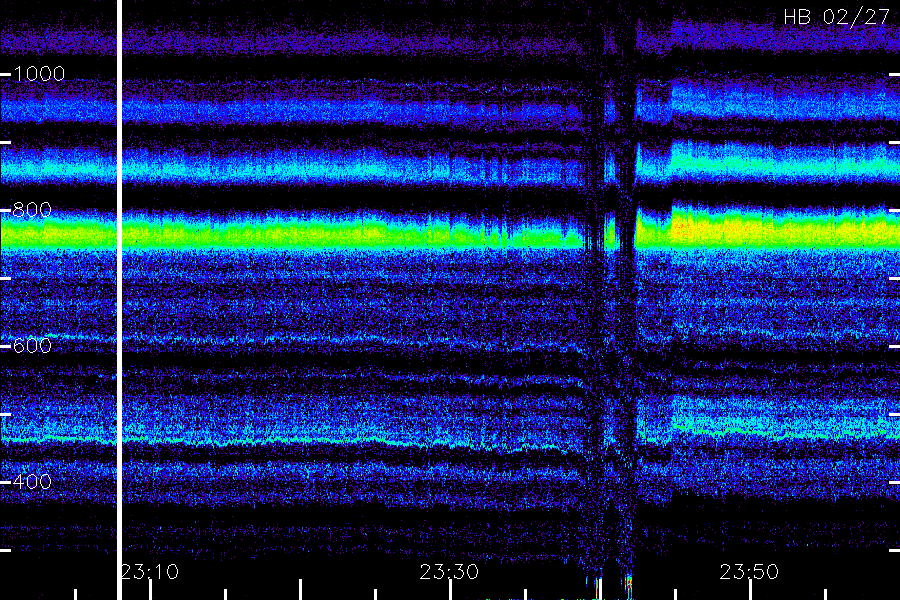Click the 1000 frequency axis label
This screenshot has width=900, height=600.
[x=39, y=74]
